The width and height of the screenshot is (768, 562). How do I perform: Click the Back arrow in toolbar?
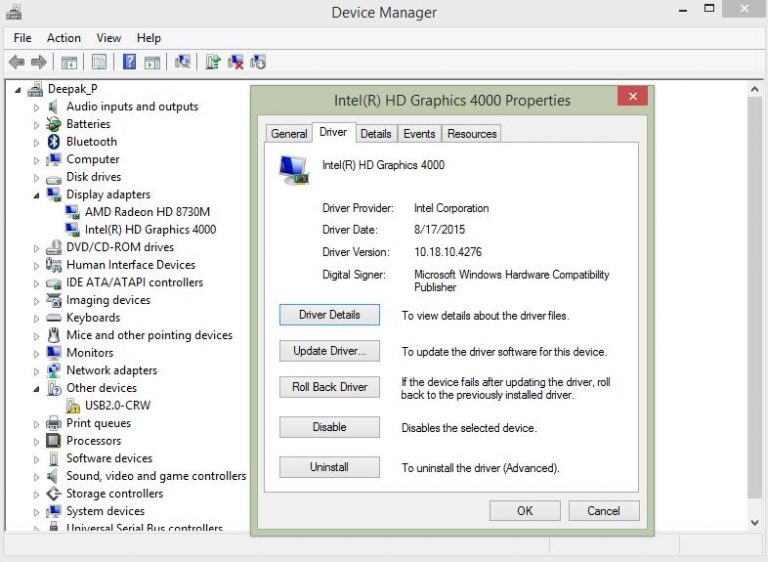16,62
